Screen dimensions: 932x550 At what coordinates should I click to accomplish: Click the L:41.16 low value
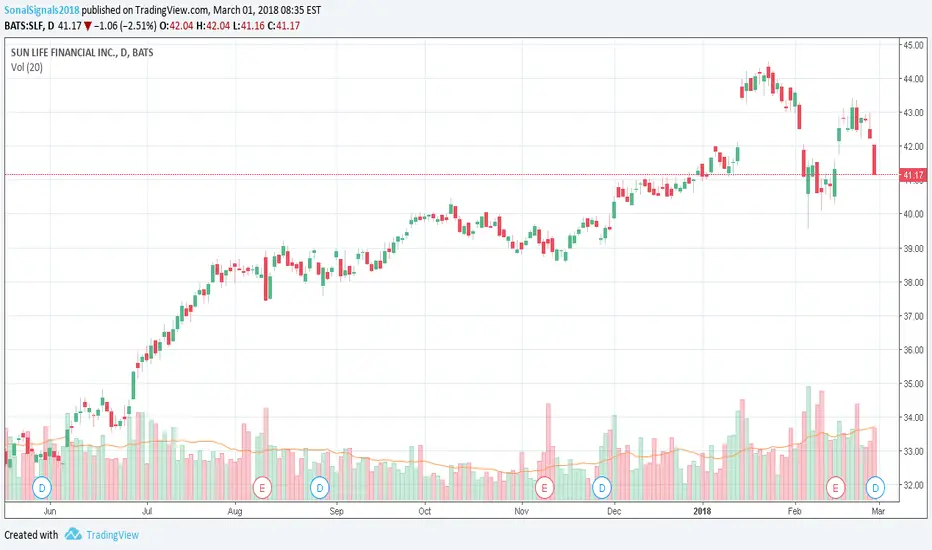(x=248, y=26)
